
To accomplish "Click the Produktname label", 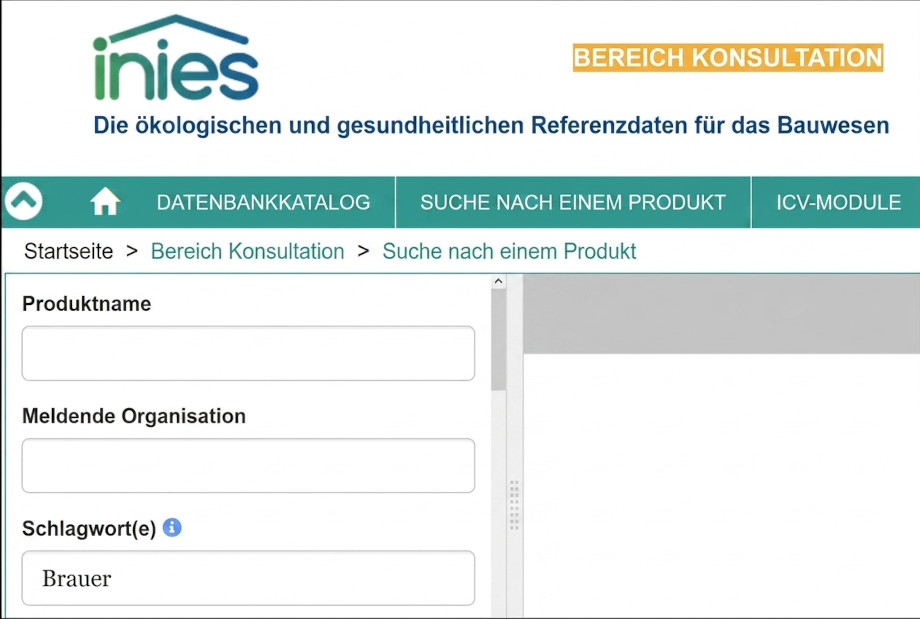I will click(87, 305).
